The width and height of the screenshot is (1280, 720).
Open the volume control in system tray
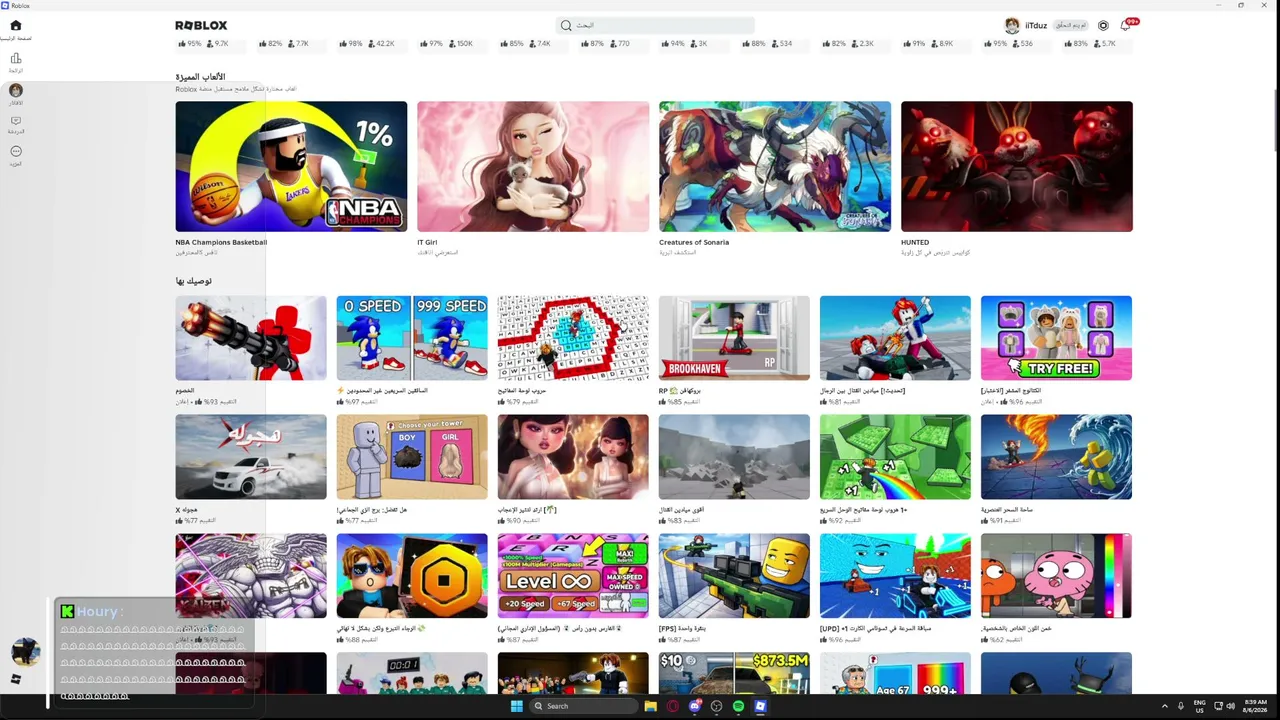point(1230,706)
